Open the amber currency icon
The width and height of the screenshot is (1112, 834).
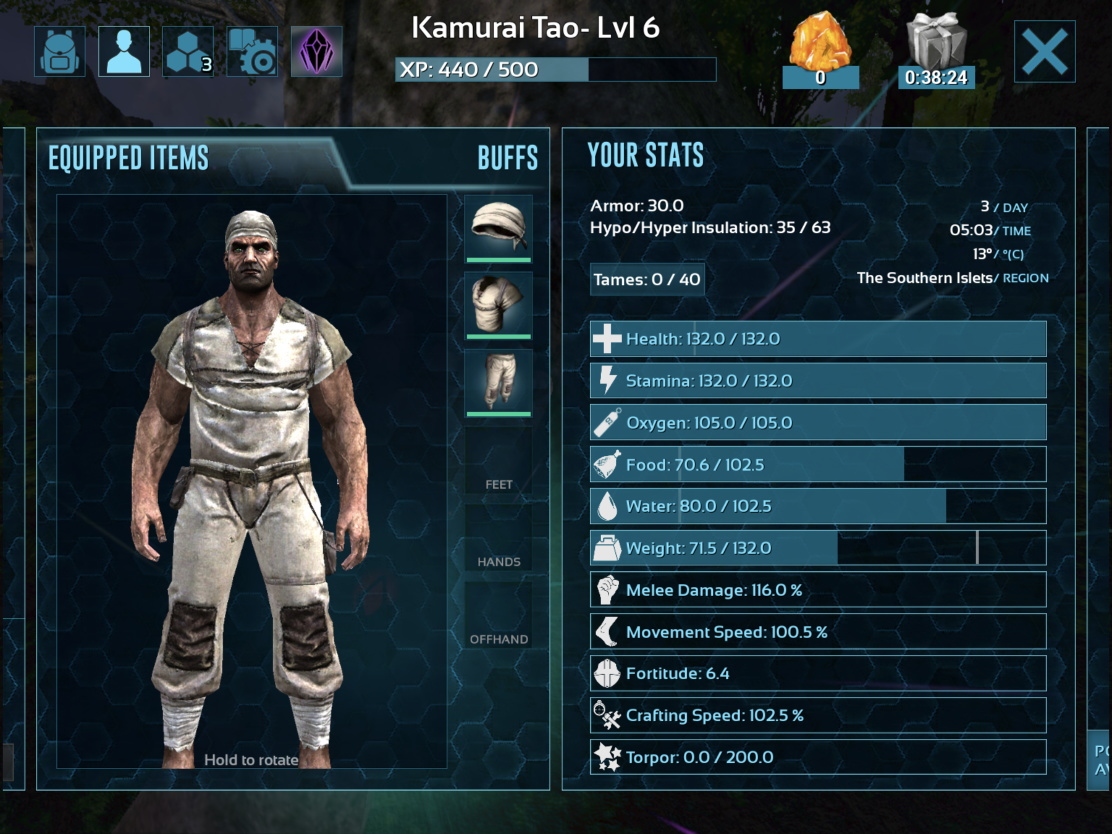(821, 50)
